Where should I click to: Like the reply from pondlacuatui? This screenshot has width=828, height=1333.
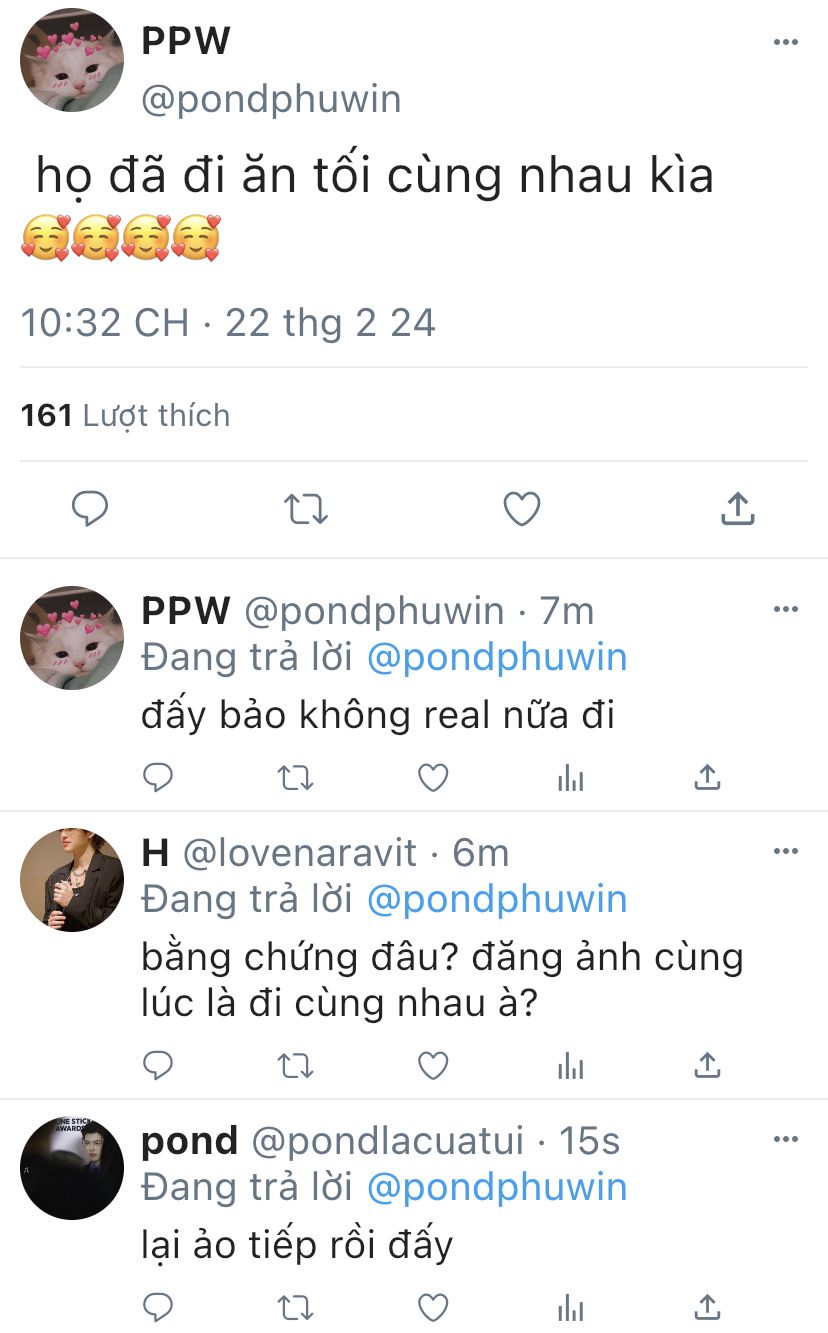pyautogui.click(x=432, y=1306)
